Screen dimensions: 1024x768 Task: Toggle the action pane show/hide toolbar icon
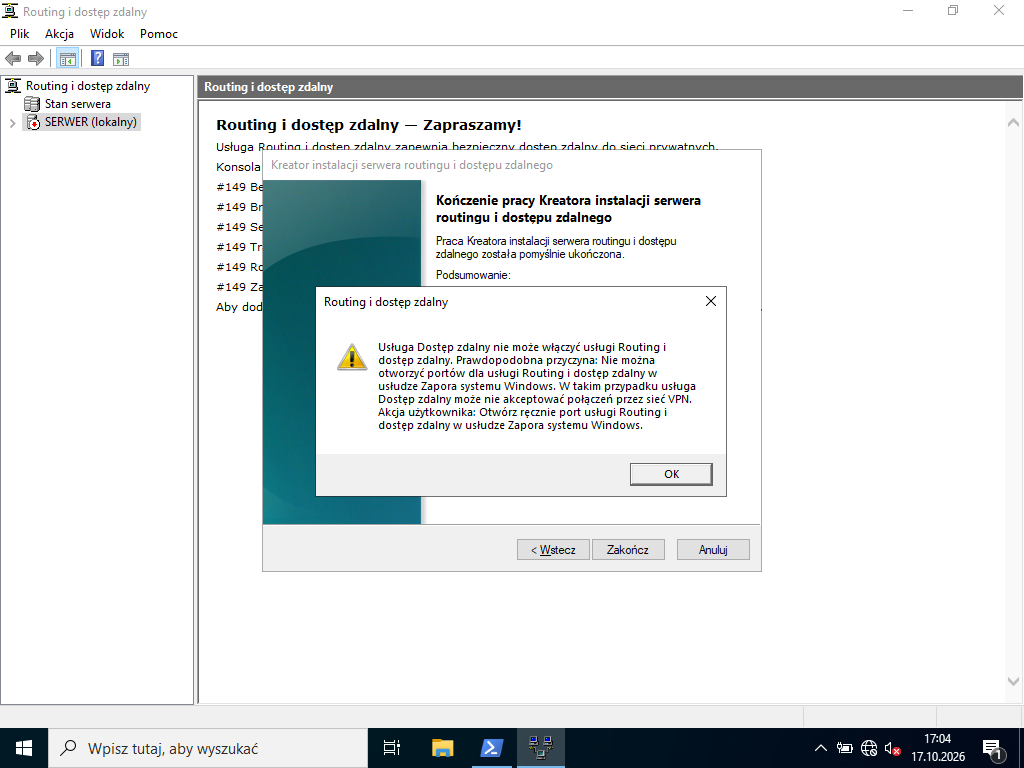(x=121, y=59)
